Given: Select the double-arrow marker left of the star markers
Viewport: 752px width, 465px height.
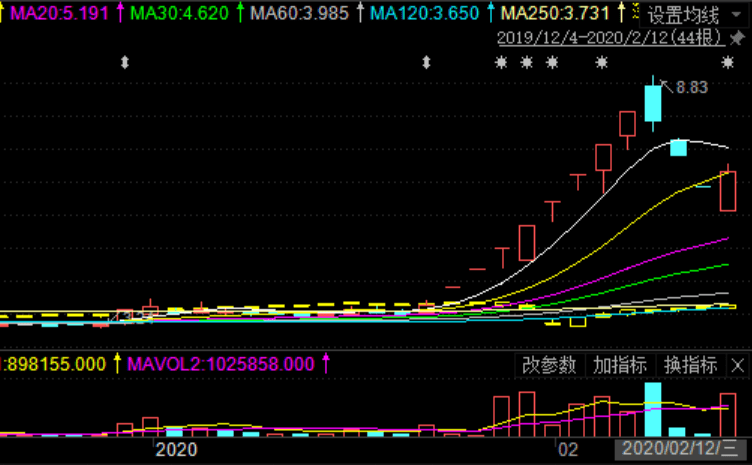Looking at the screenshot, I should click(x=426, y=62).
